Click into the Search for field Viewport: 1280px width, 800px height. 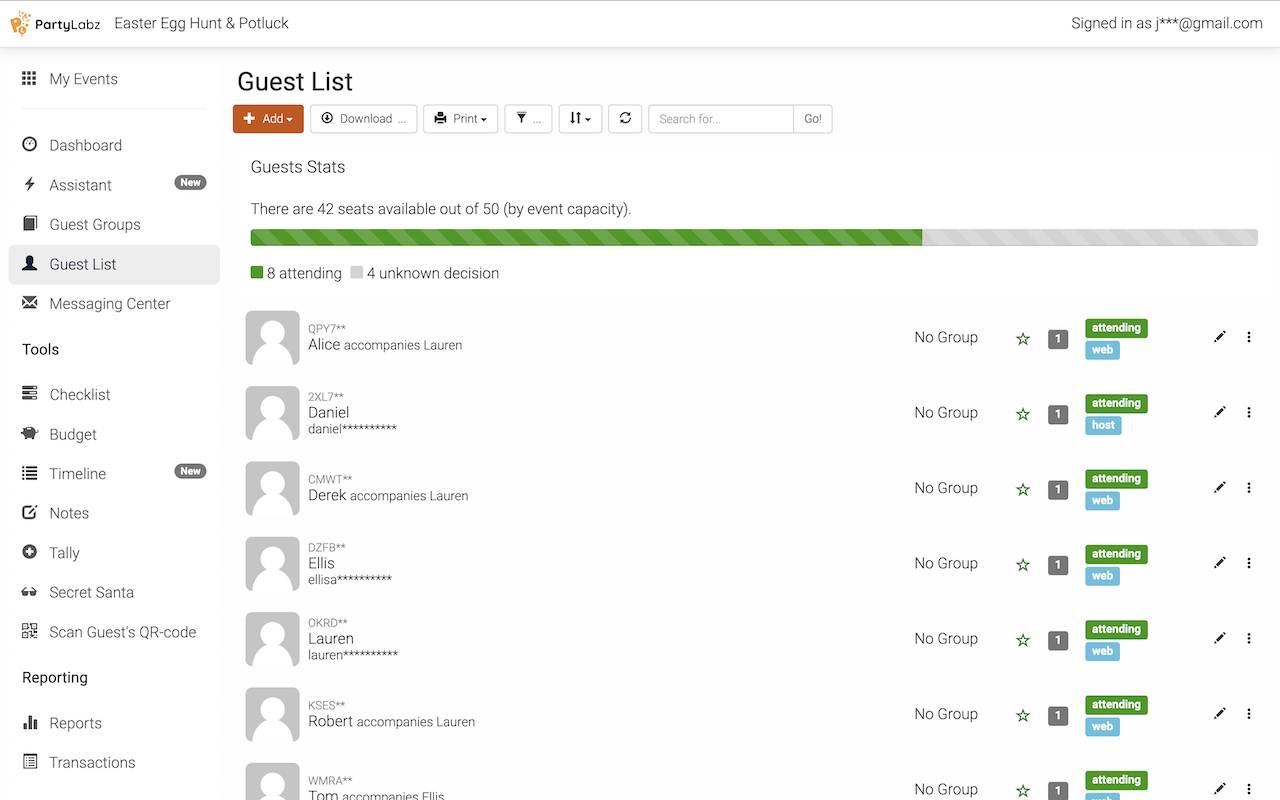click(721, 119)
